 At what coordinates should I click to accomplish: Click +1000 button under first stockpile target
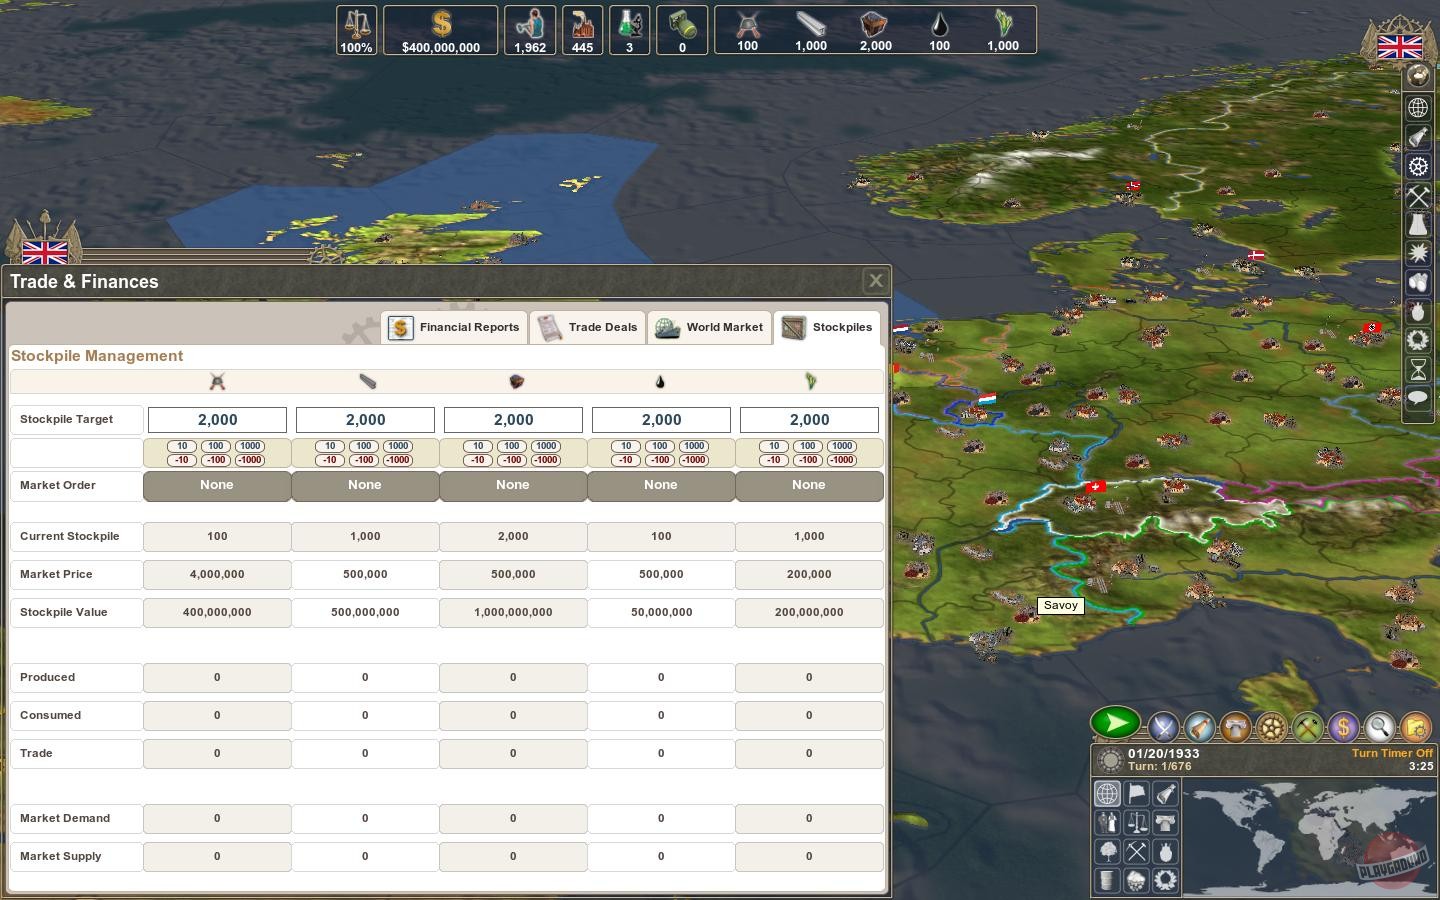[x=250, y=446]
